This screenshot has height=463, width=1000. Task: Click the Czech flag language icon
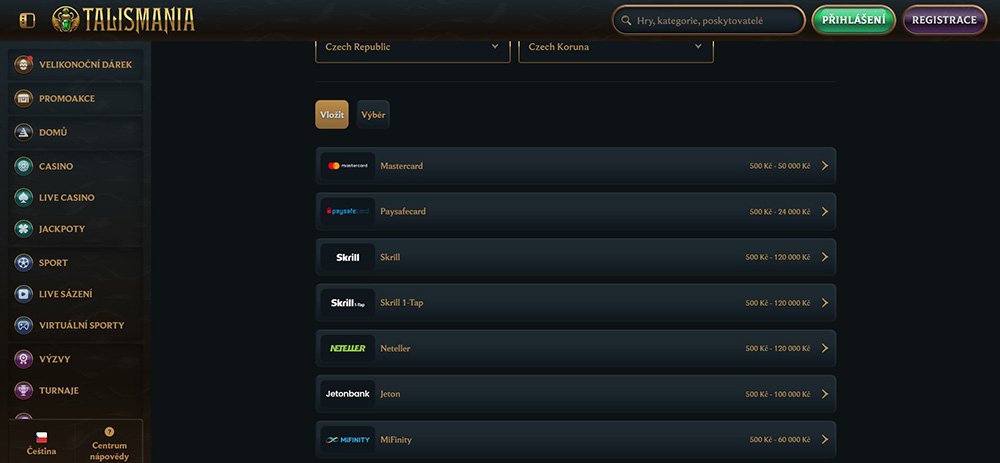41,437
